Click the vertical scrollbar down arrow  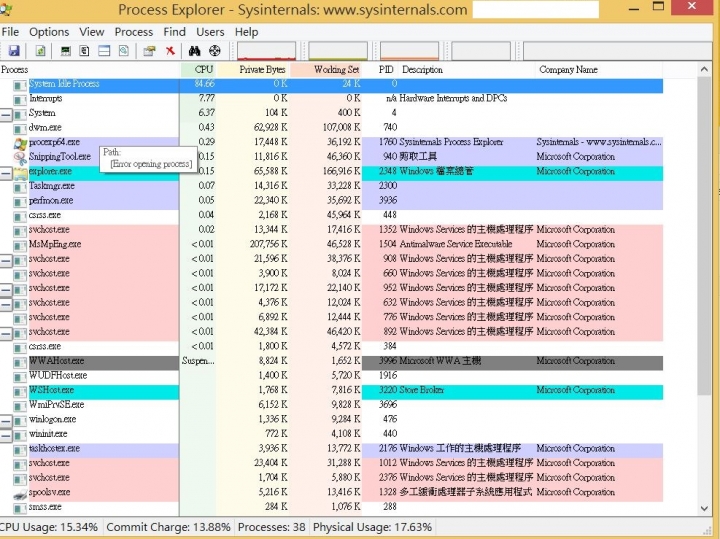[x=704, y=508]
